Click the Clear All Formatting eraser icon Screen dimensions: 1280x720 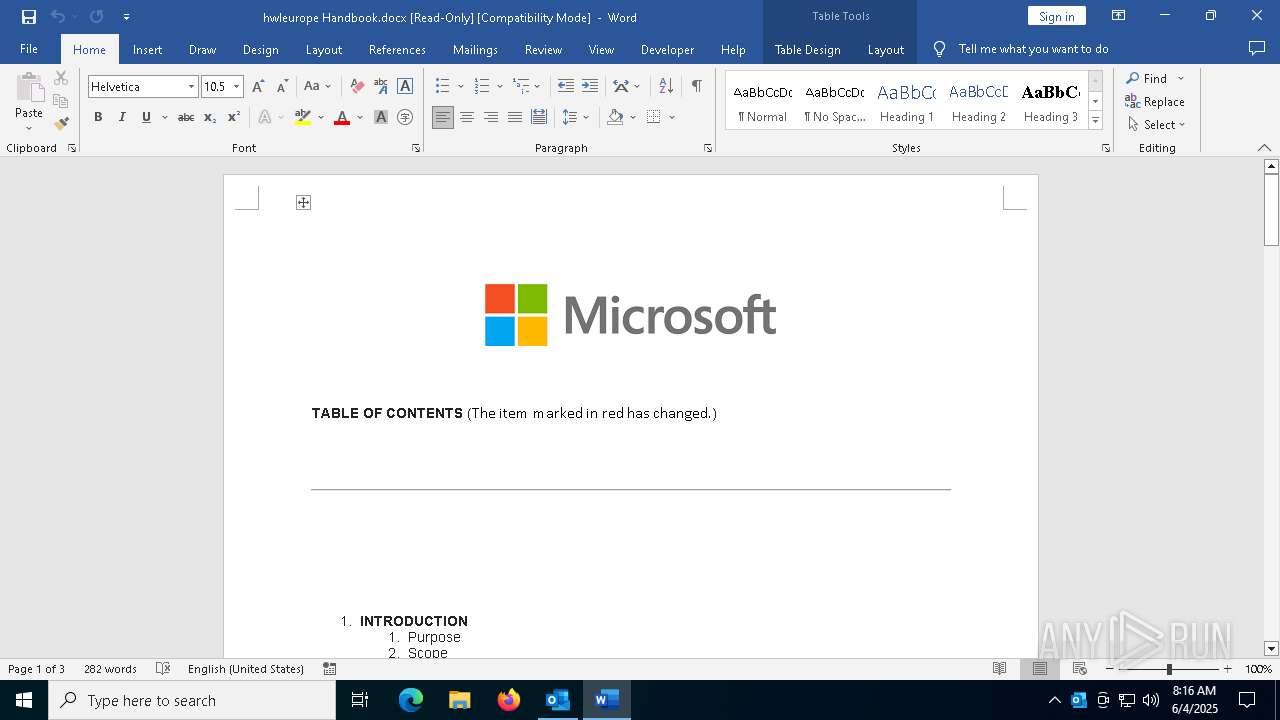[x=357, y=86]
